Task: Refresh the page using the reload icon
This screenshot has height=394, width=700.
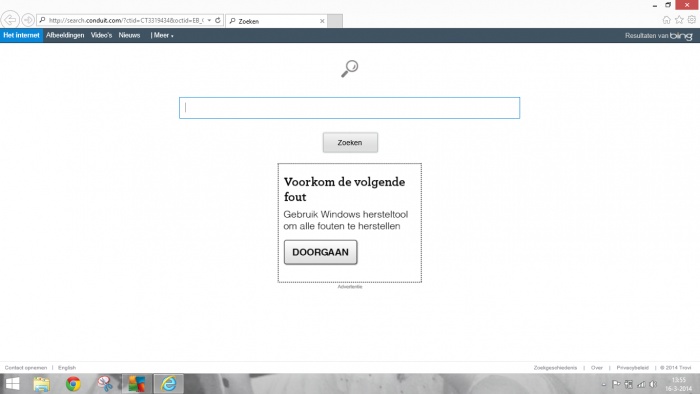Action: [x=218, y=20]
